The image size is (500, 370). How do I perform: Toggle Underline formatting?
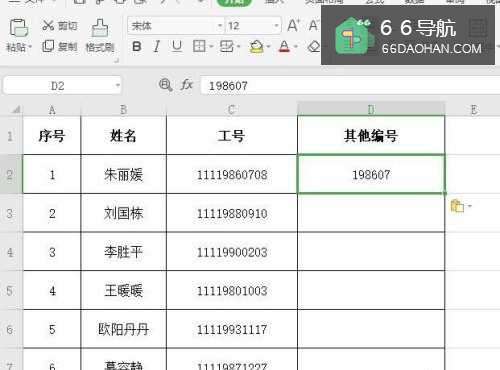(x=177, y=46)
